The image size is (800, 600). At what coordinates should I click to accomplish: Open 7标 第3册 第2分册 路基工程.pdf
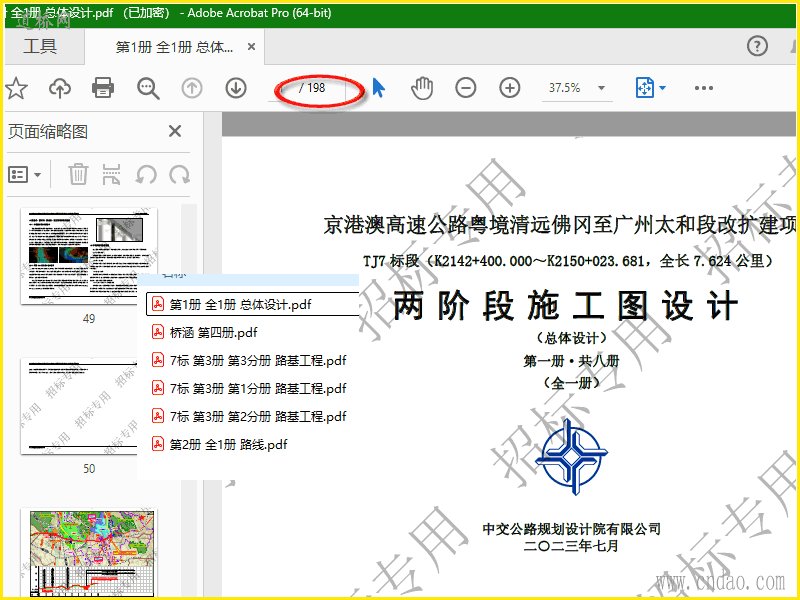[249, 417]
